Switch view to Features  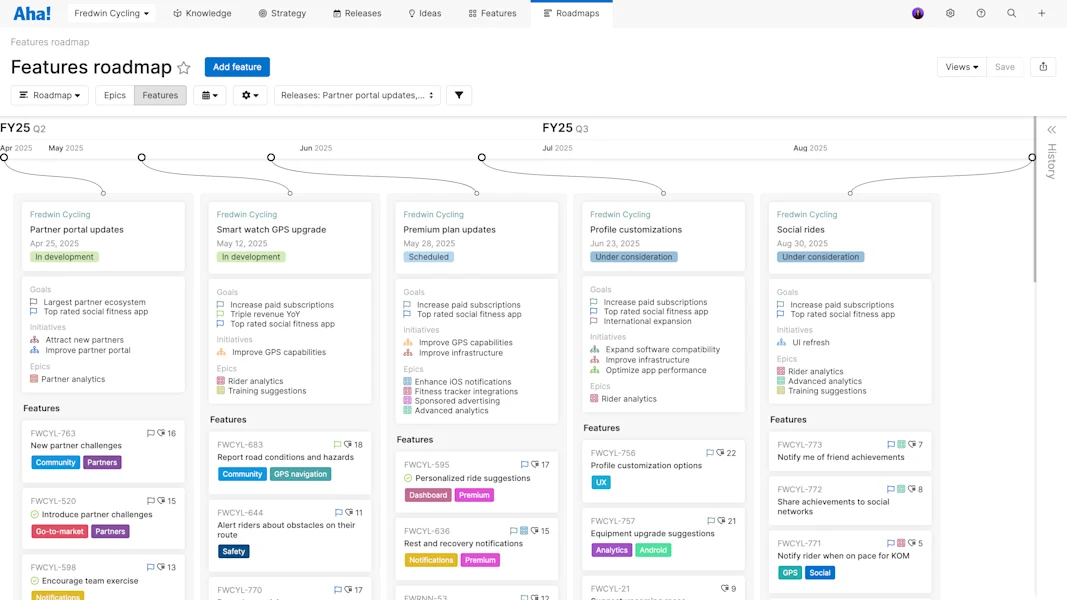point(160,95)
